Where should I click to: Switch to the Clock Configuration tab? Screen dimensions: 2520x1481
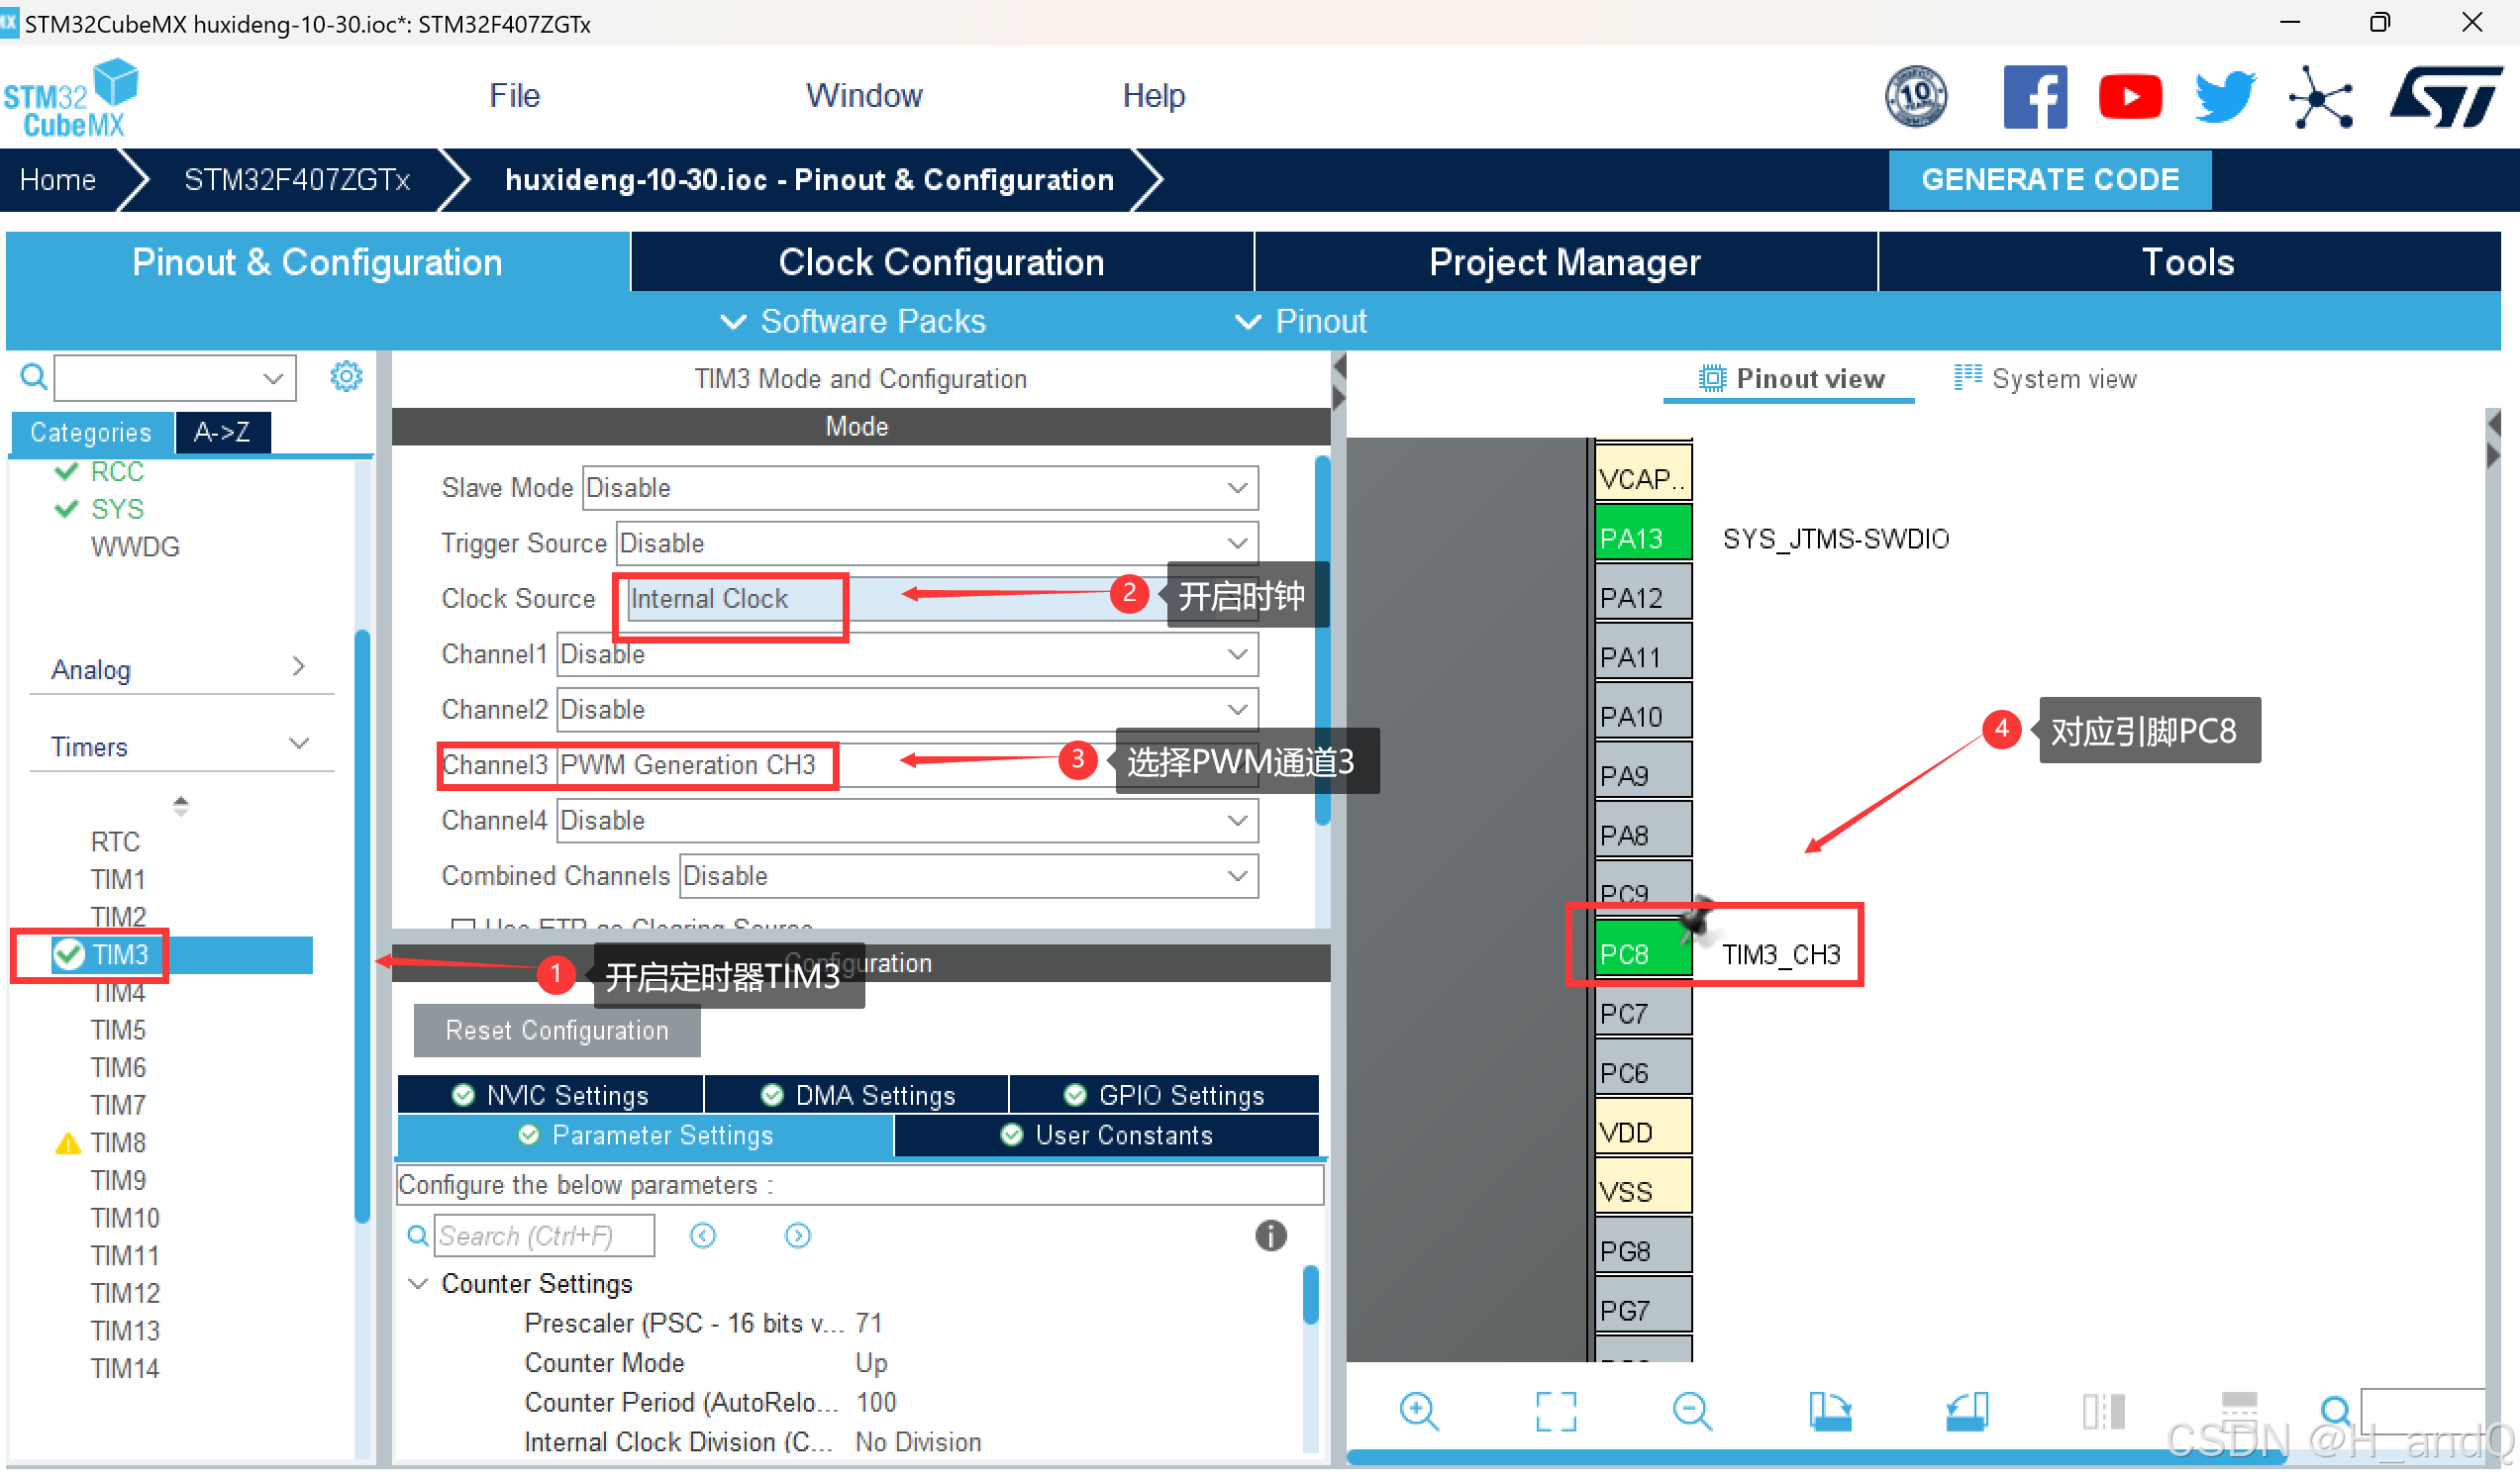click(941, 262)
